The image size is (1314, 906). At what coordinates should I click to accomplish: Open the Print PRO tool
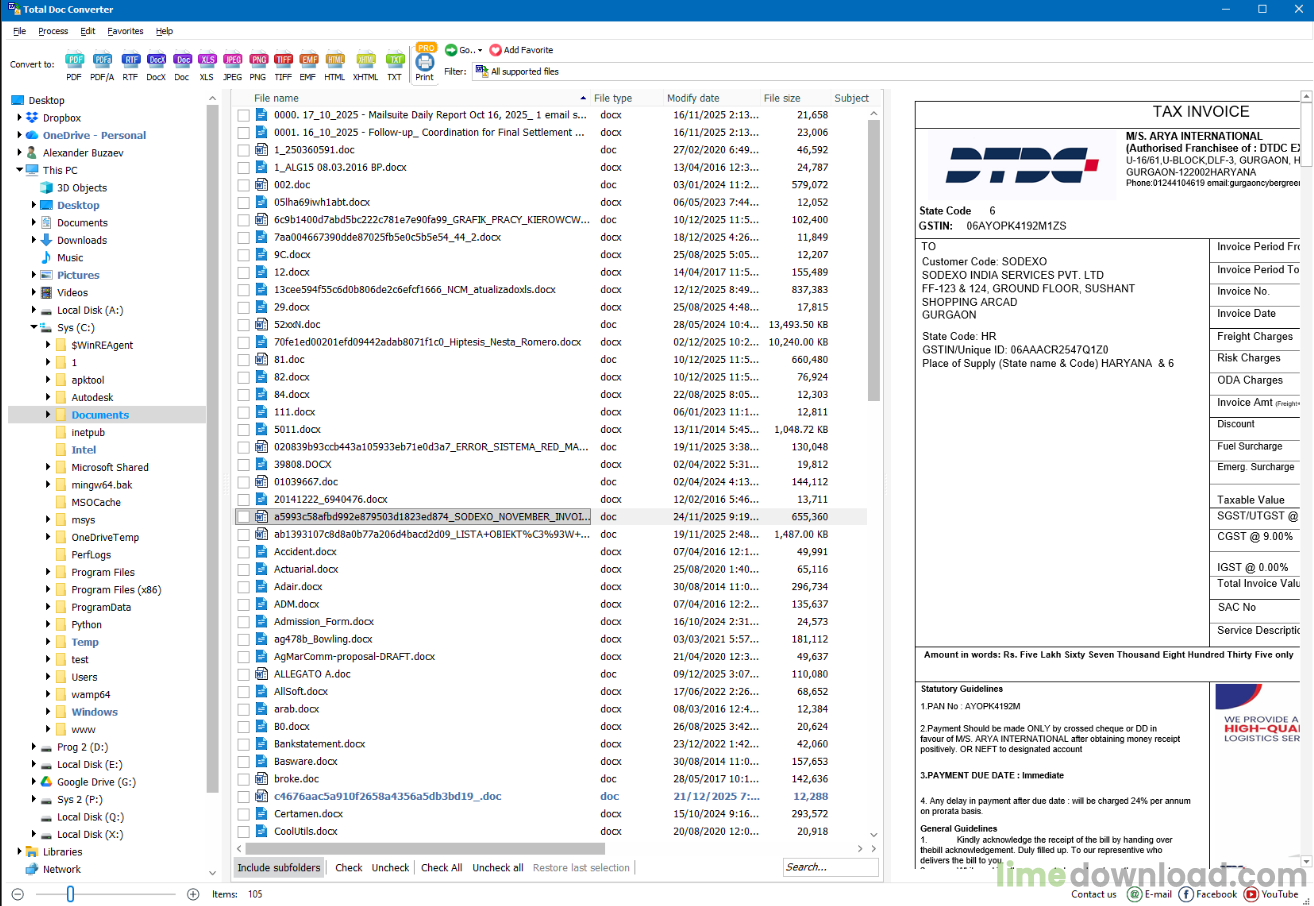(x=425, y=63)
